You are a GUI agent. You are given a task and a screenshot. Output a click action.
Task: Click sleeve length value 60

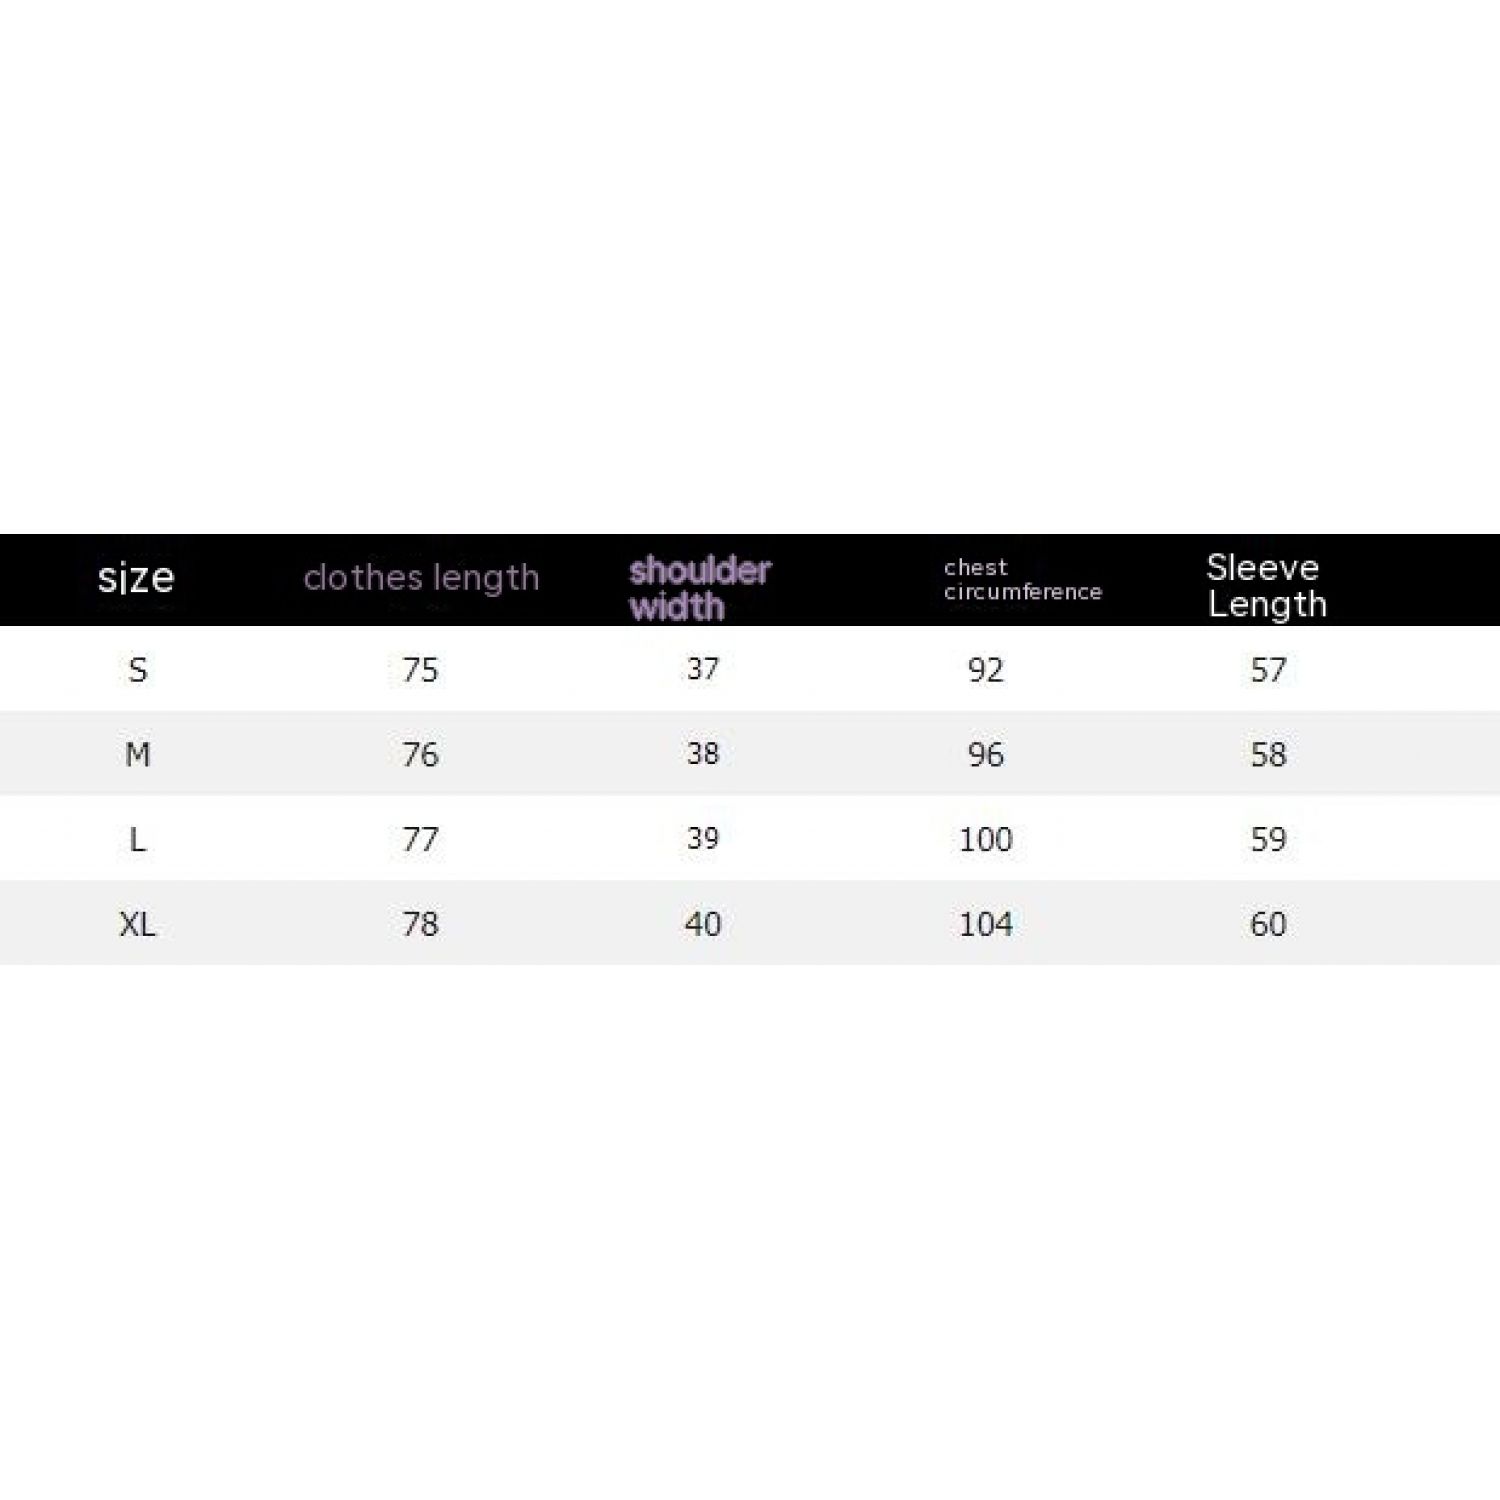pos(1268,924)
